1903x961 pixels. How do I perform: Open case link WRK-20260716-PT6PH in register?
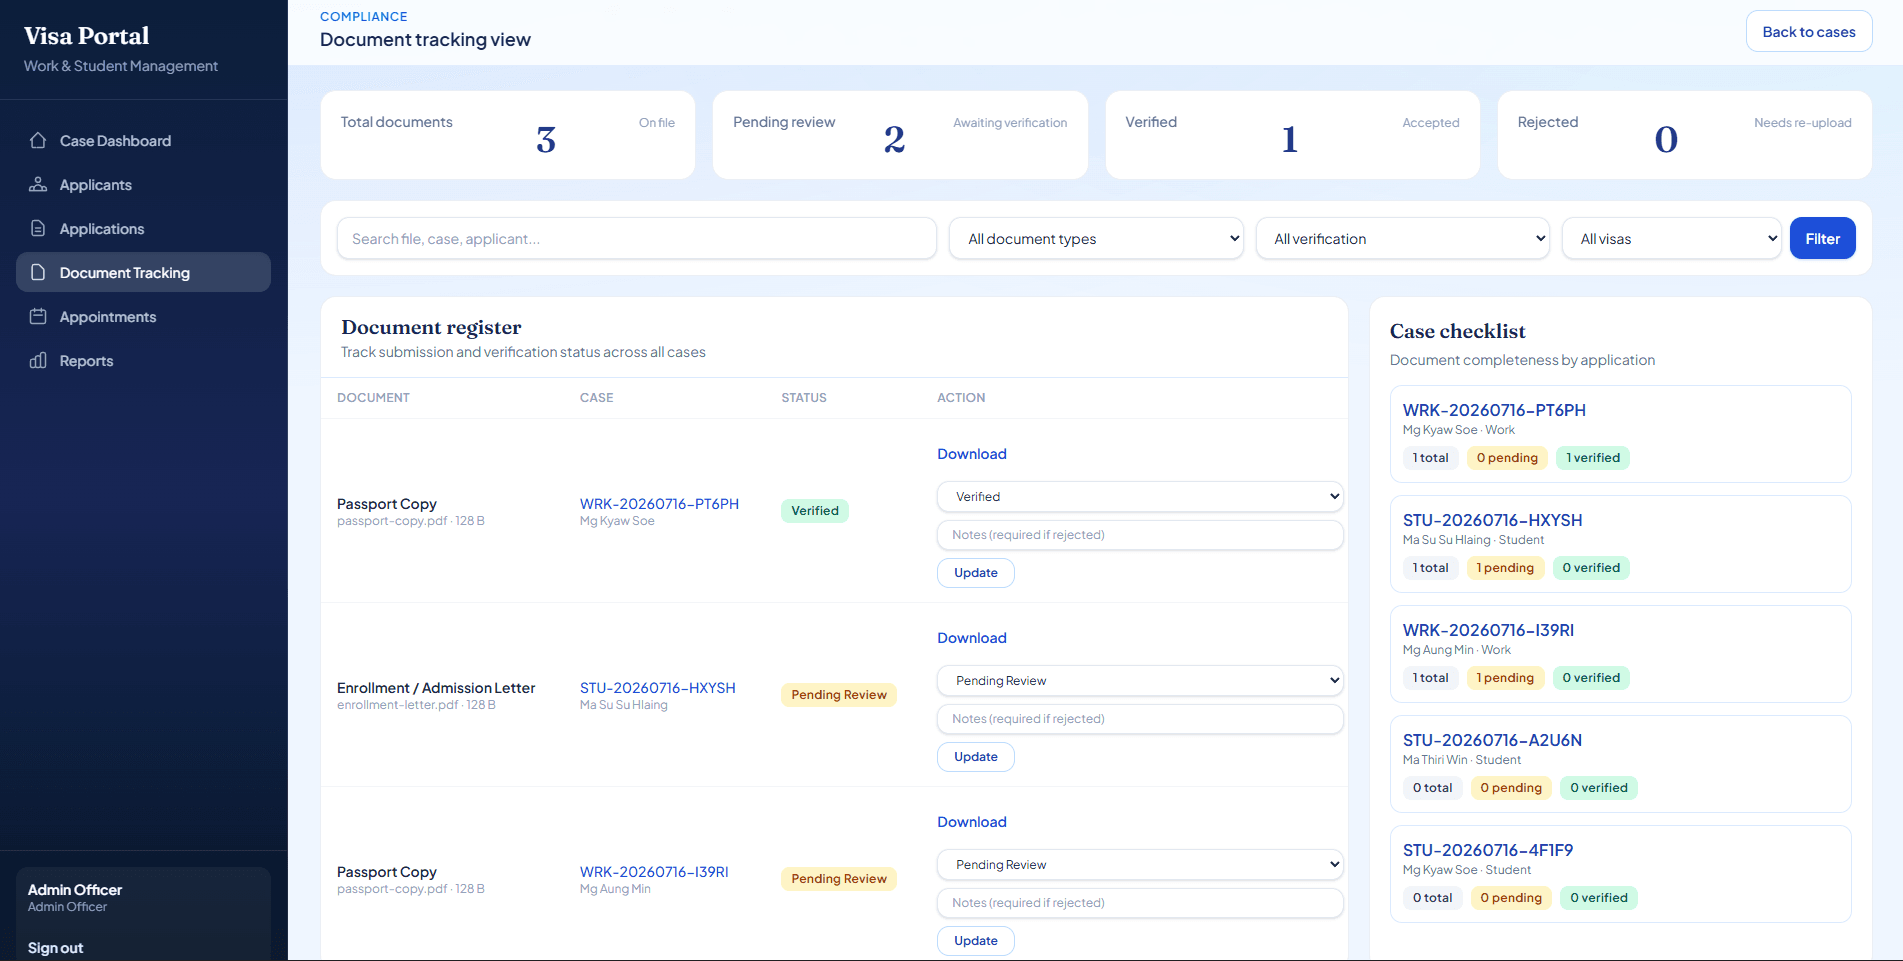pos(659,504)
